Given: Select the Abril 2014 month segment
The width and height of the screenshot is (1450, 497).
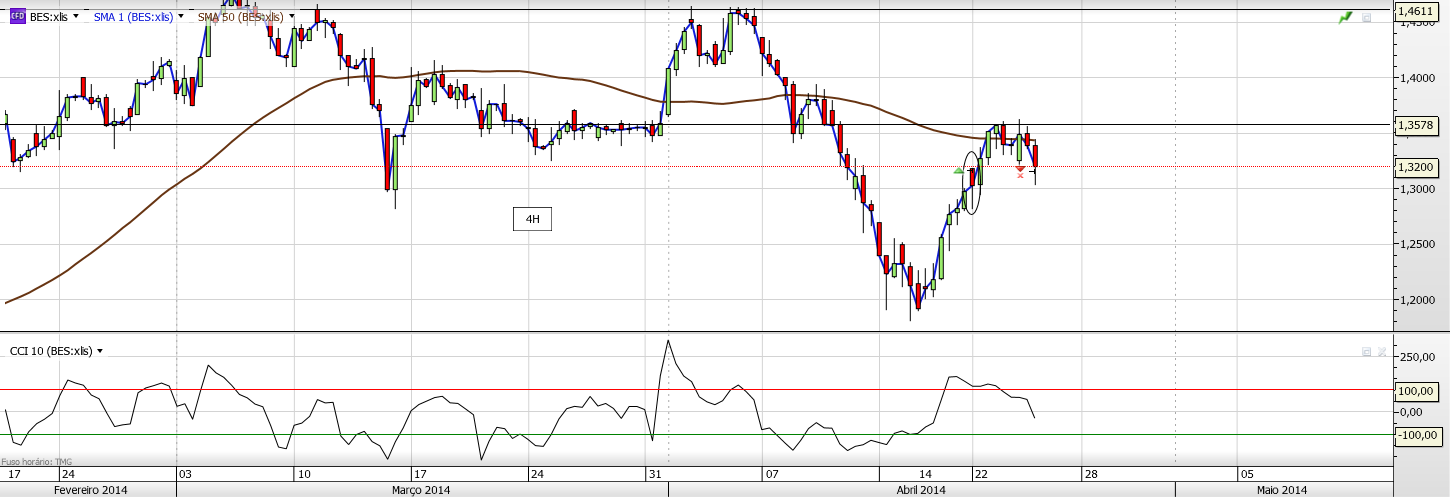Looking at the screenshot, I should click(x=920, y=490).
